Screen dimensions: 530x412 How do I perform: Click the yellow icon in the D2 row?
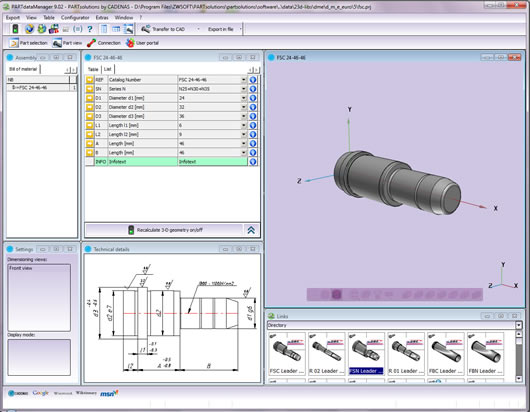(x=90, y=107)
